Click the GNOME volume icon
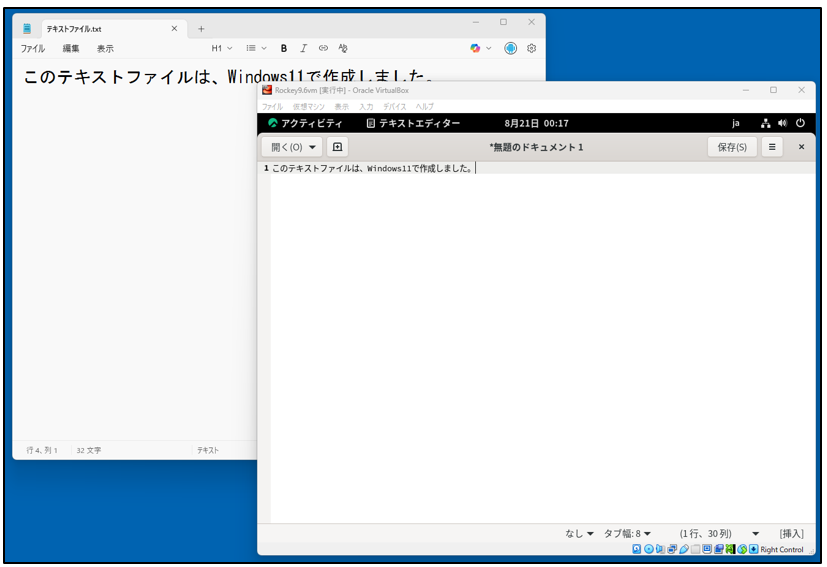Screen dimensions: 827x567 pos(782,123)
